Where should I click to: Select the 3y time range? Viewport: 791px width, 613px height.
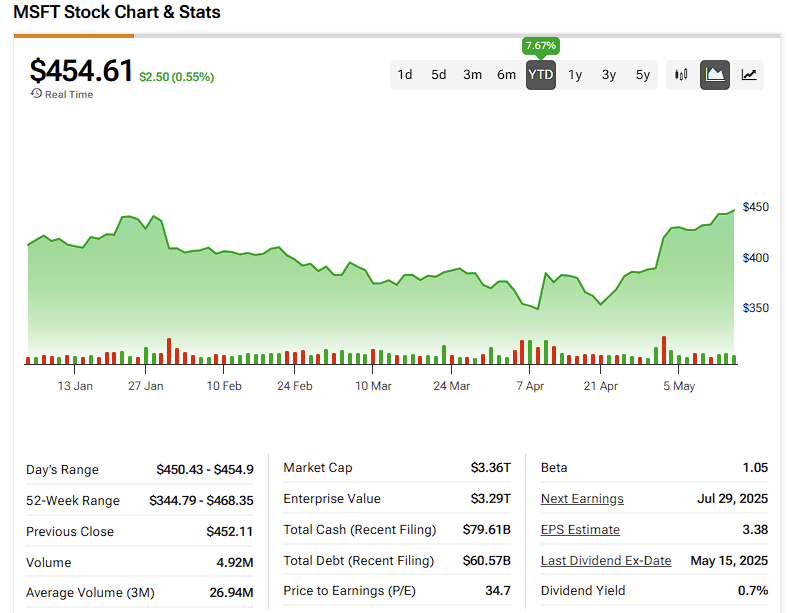609,75
